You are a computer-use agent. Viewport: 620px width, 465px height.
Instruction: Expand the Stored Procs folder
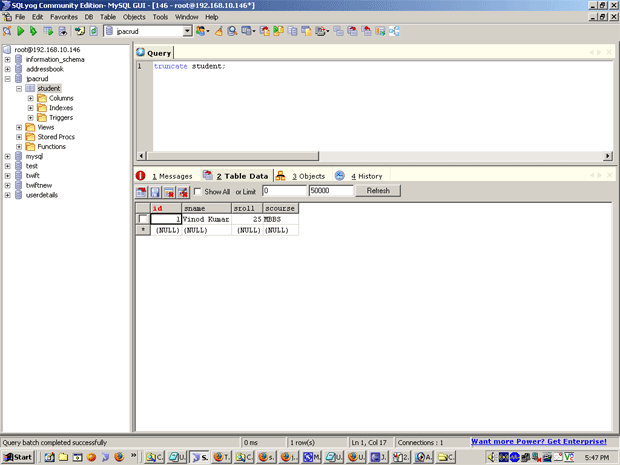[x=19, y=137]
